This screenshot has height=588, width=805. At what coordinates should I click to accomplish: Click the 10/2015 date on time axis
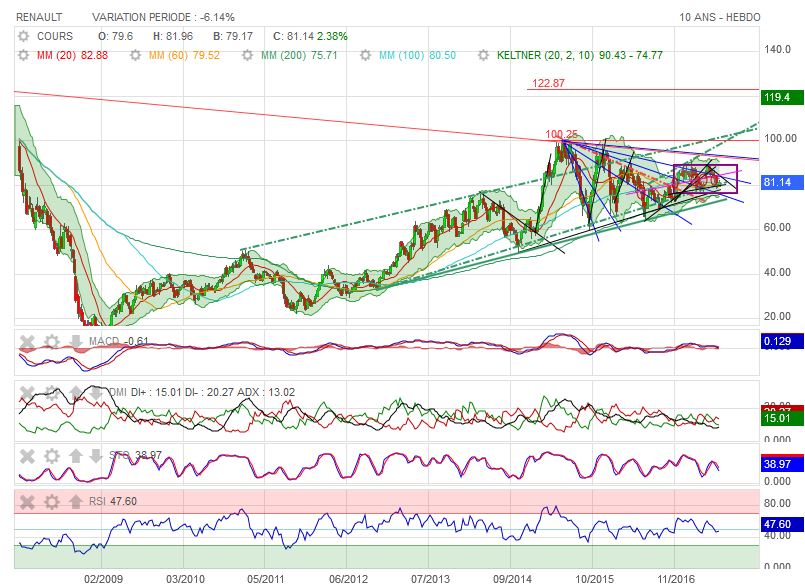click(x=594, y=579)
